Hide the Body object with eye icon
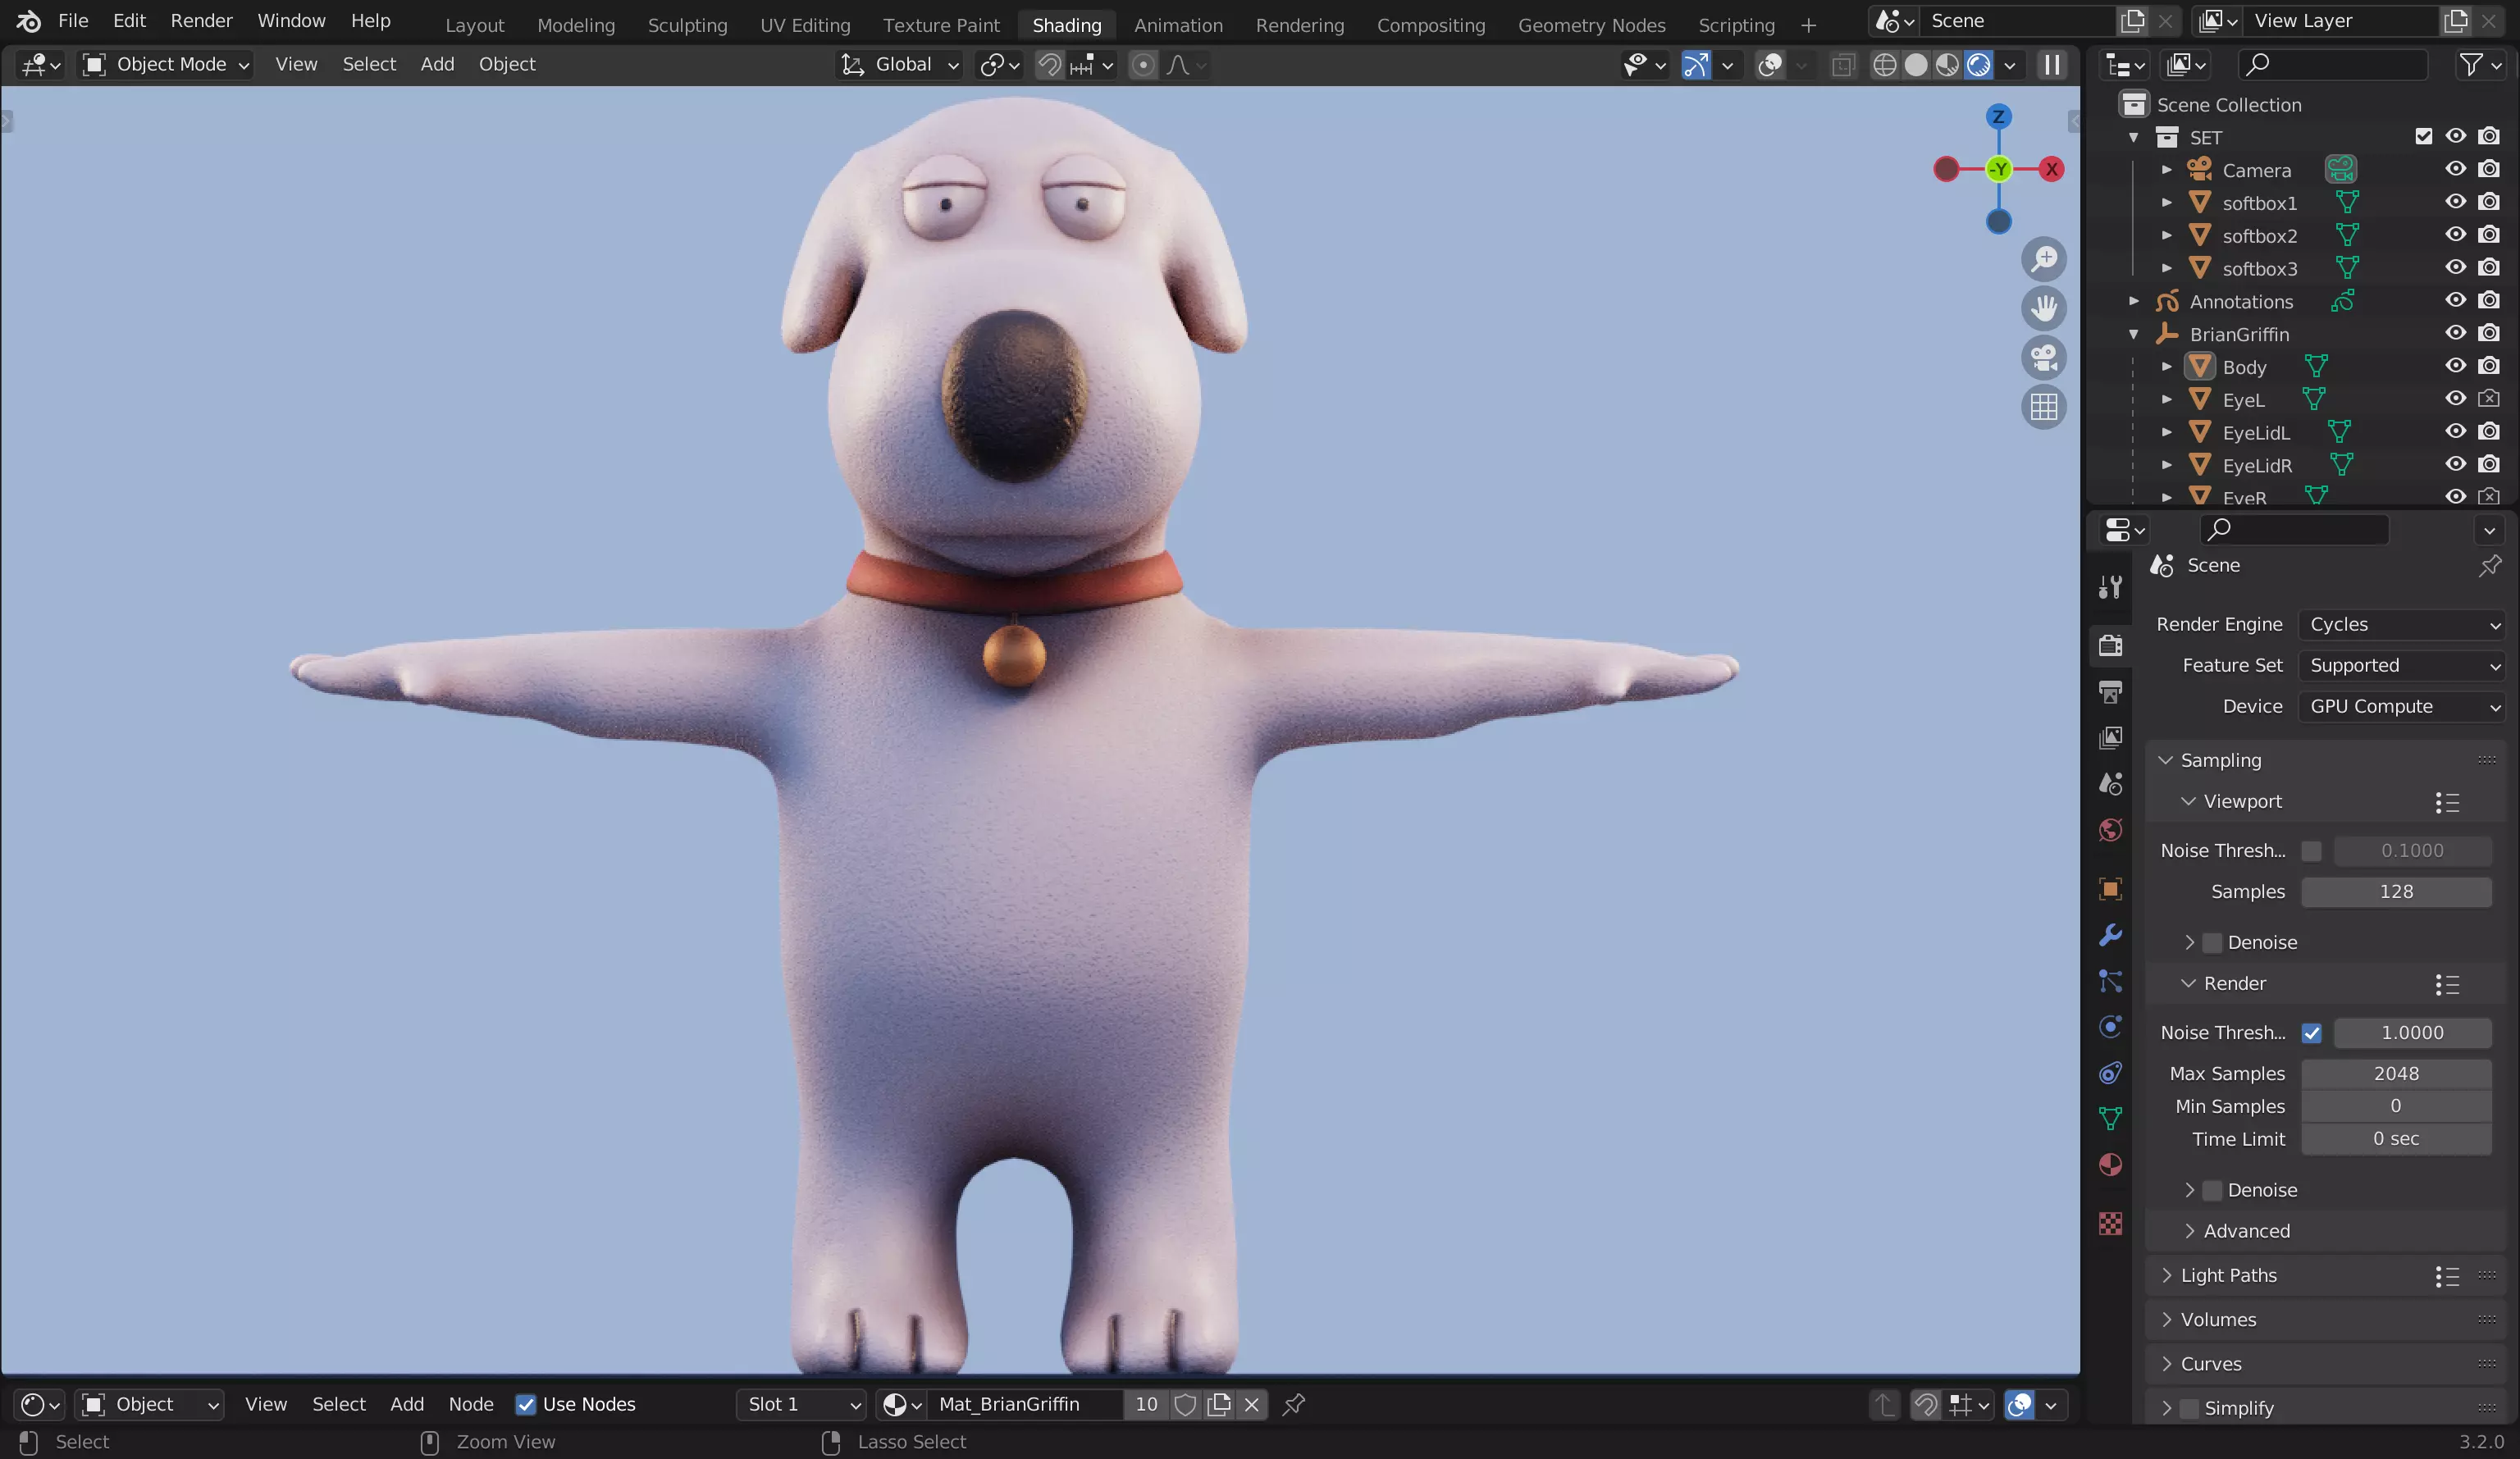This screenshot has width=2520, height=1459. tap(2455, 366)
